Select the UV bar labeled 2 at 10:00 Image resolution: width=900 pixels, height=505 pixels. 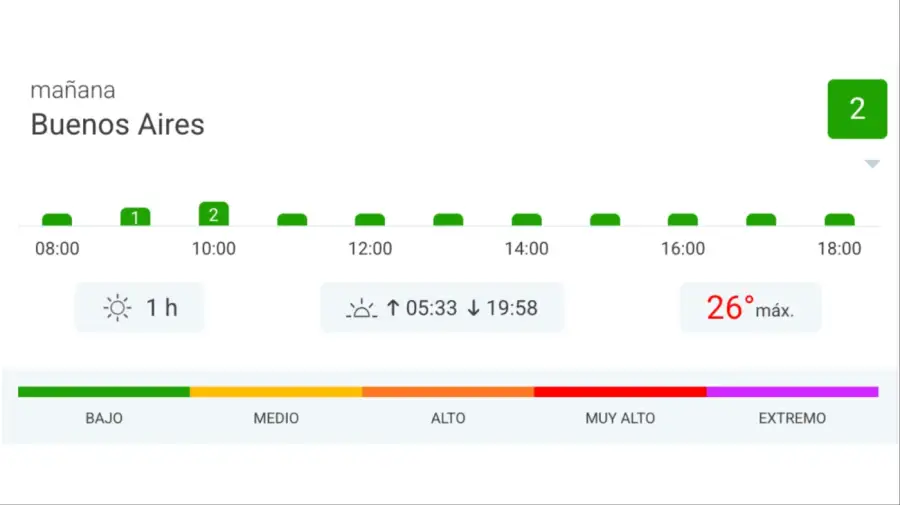pyautogui.click(x=213, y=214)
